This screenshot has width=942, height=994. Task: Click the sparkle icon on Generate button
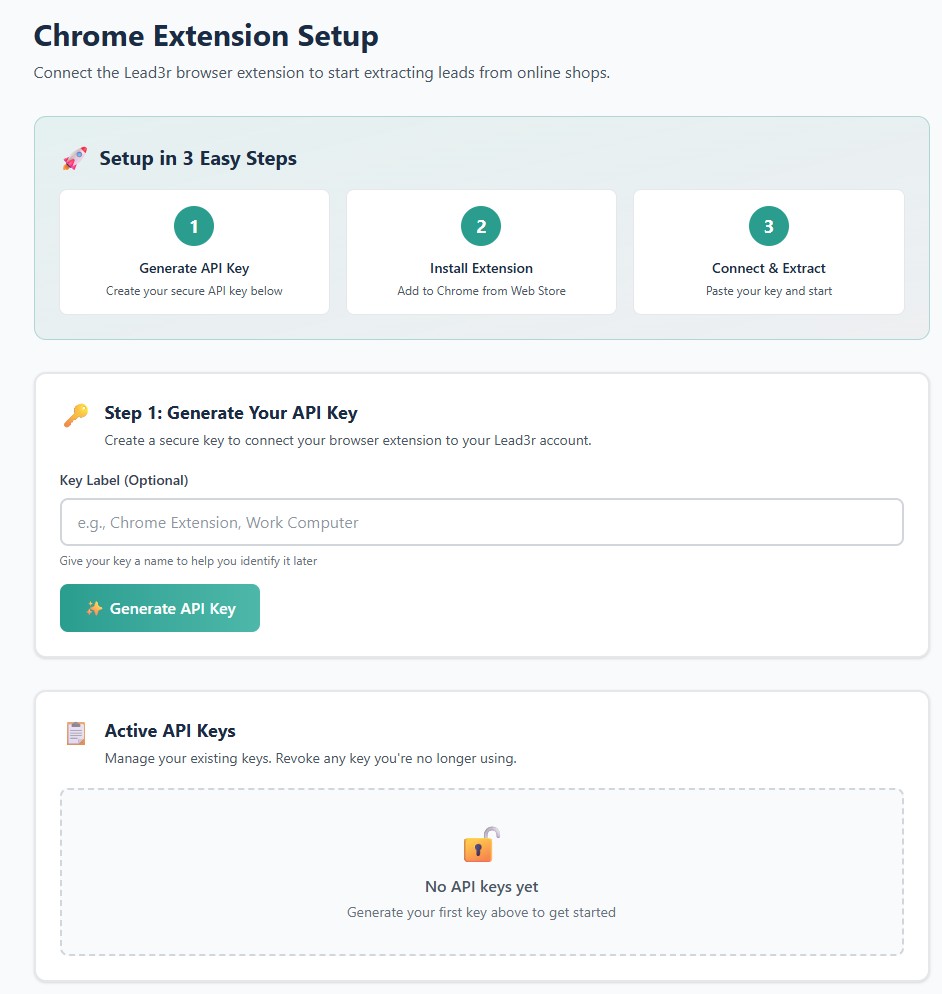click(94, 608)
